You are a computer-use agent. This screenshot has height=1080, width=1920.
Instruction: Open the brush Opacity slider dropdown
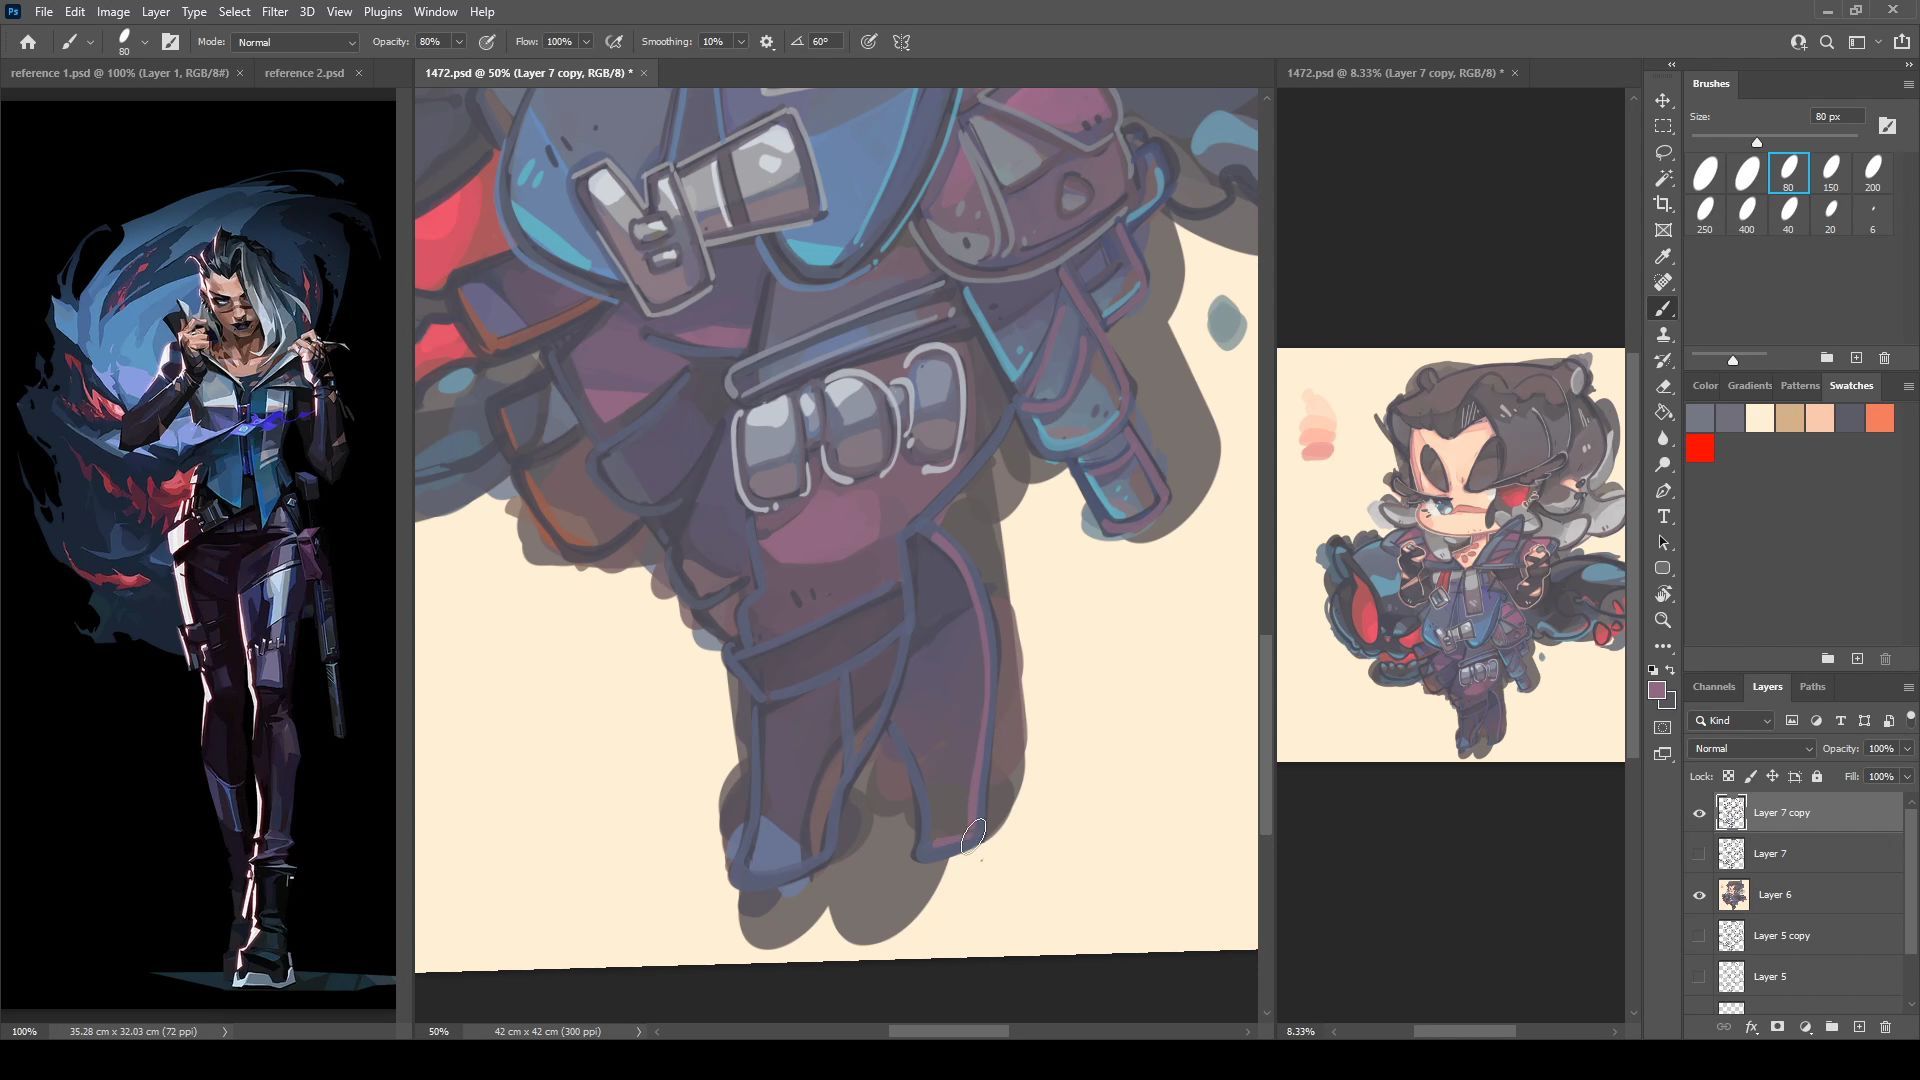[x=459, y=42]
